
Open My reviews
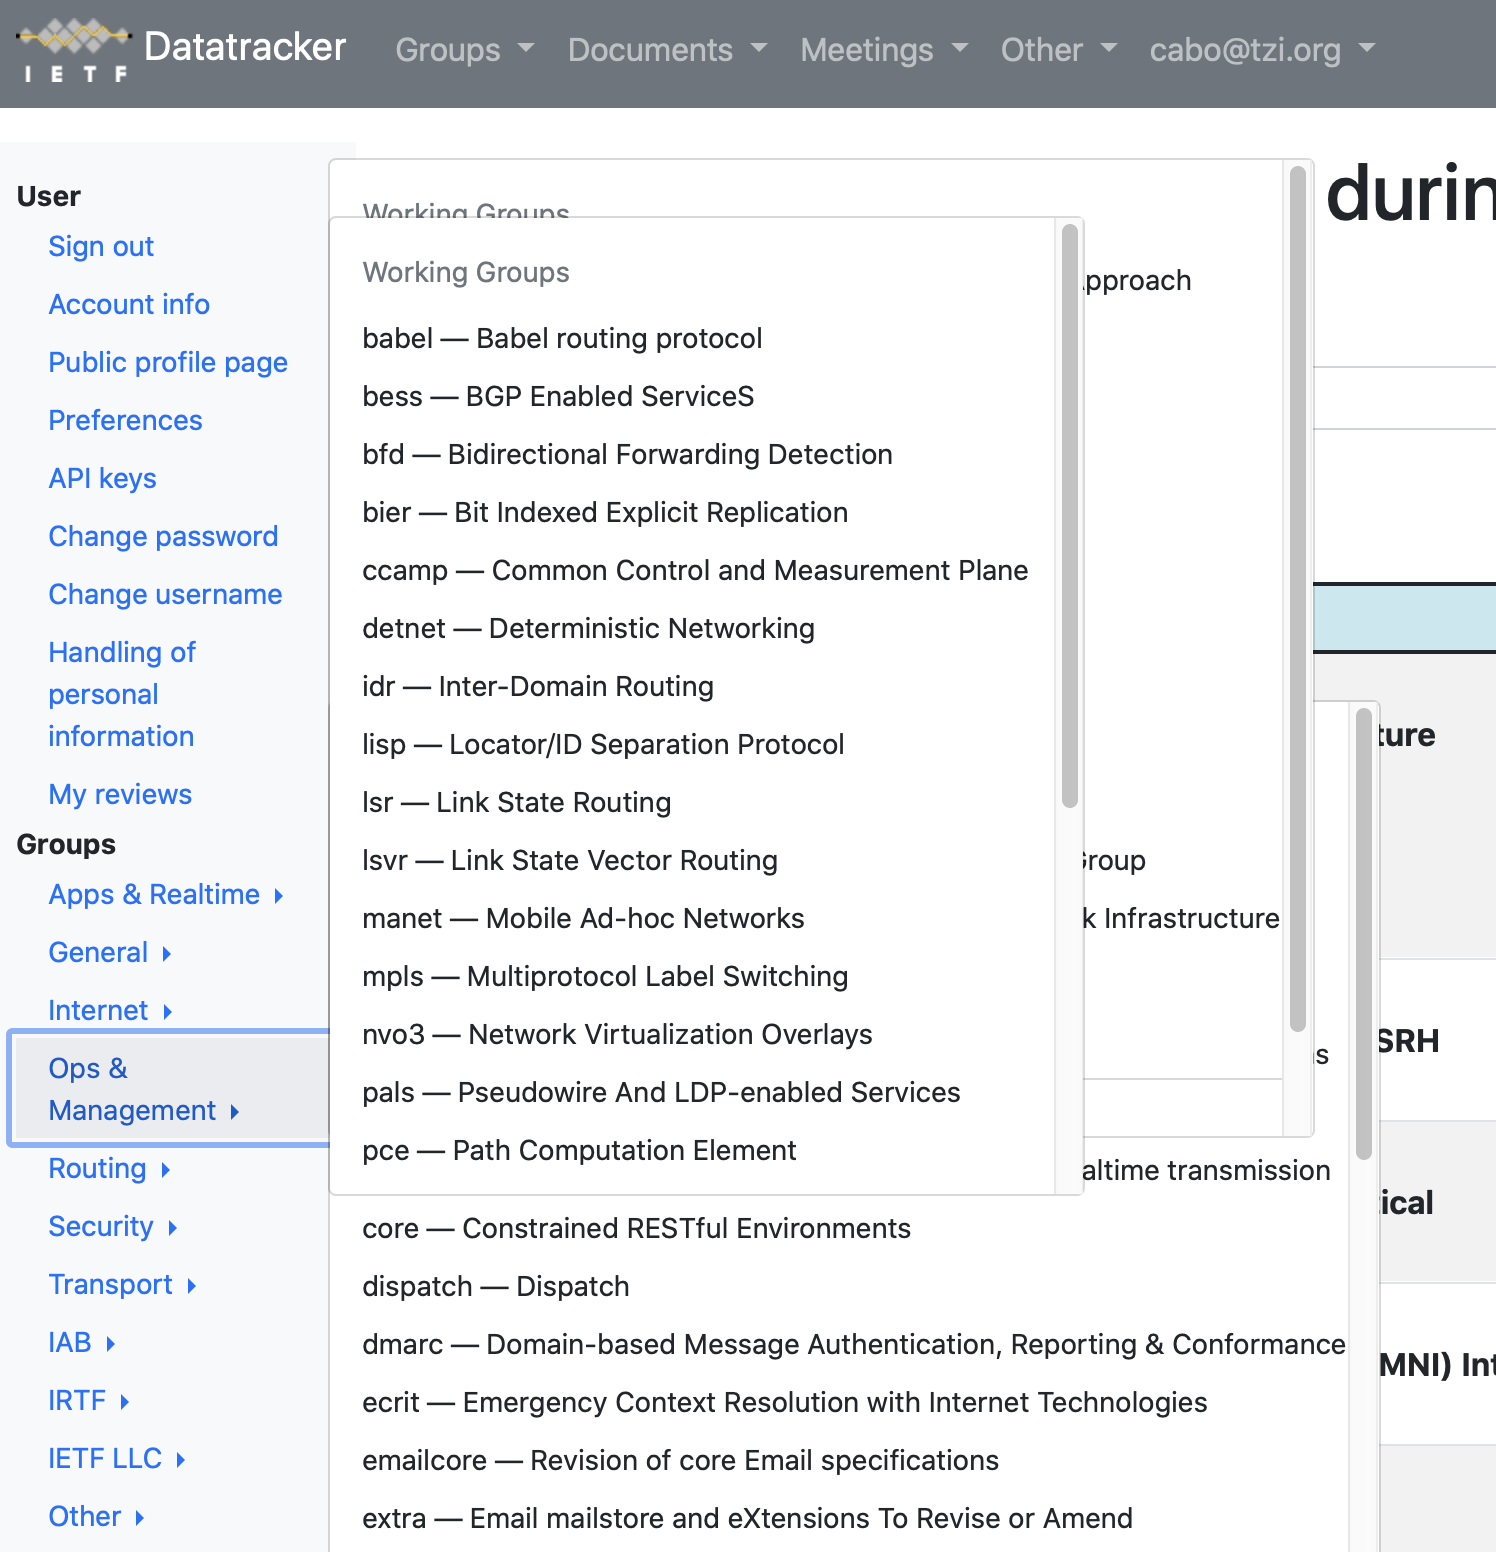coord(120,794)
